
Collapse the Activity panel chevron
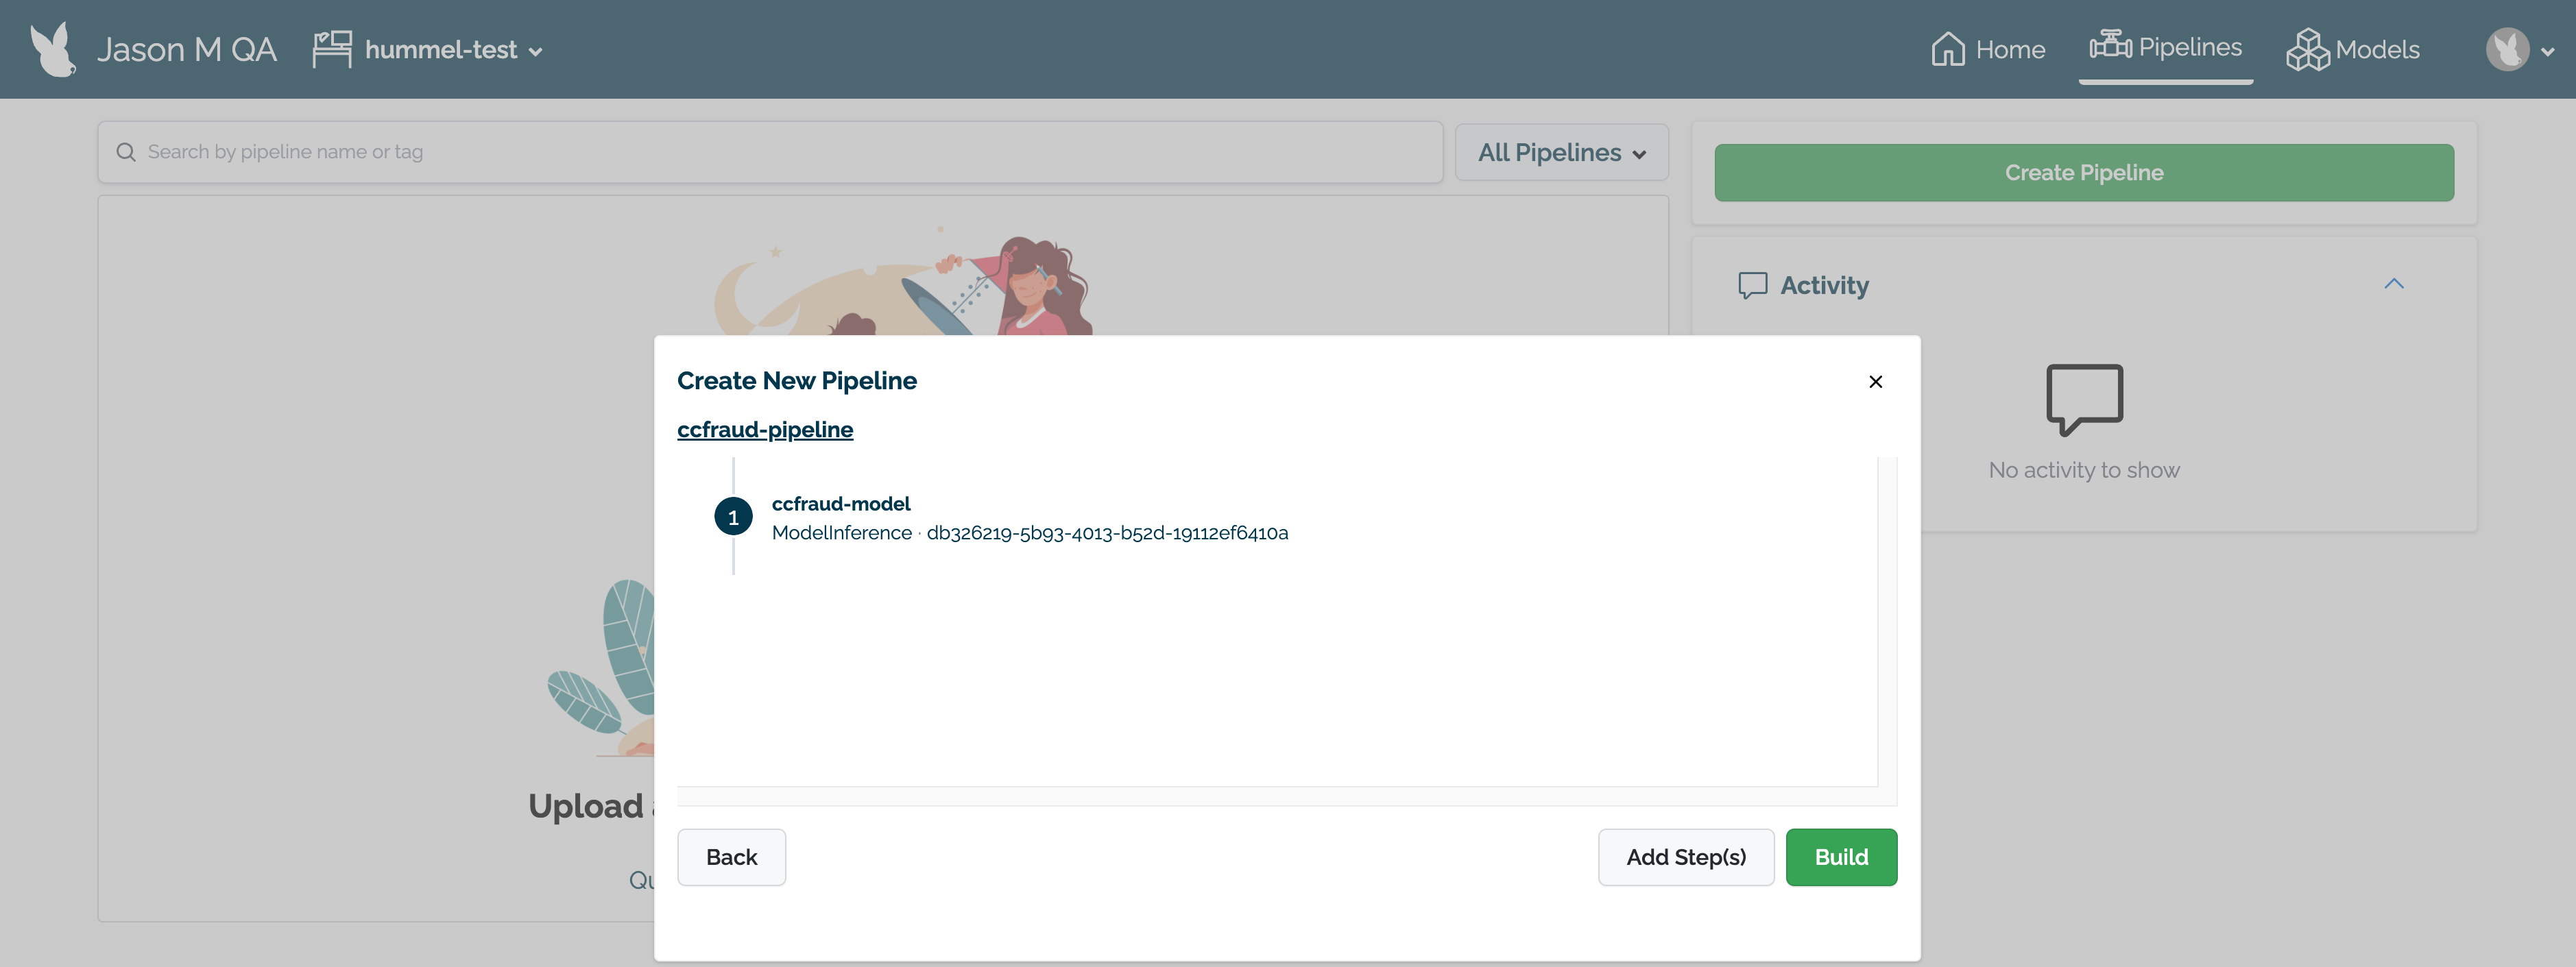tap(2393, 284)
